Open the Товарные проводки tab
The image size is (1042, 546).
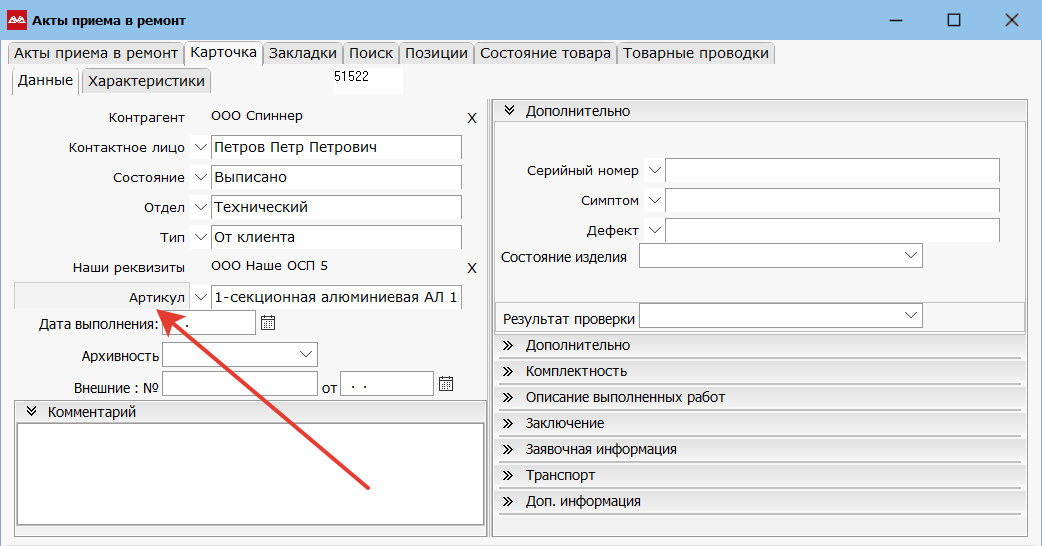tap(696, 53)
